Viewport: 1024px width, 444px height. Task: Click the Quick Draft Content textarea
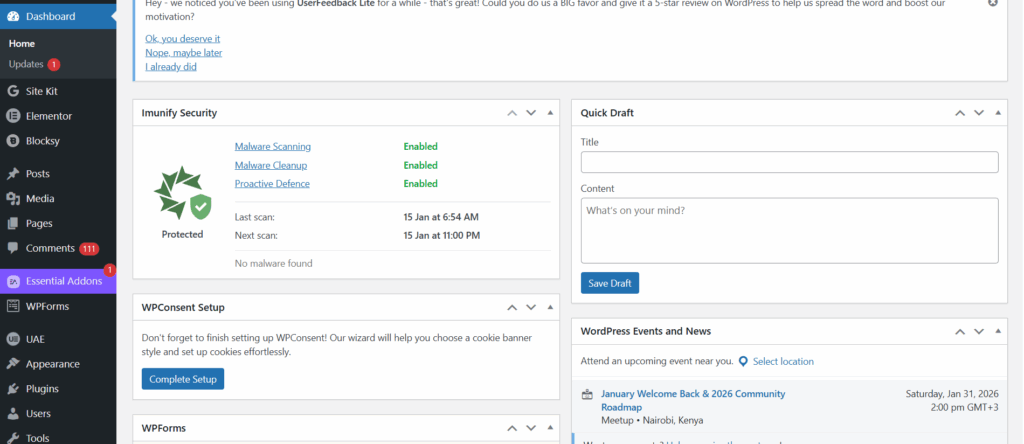tap(790, 230)
